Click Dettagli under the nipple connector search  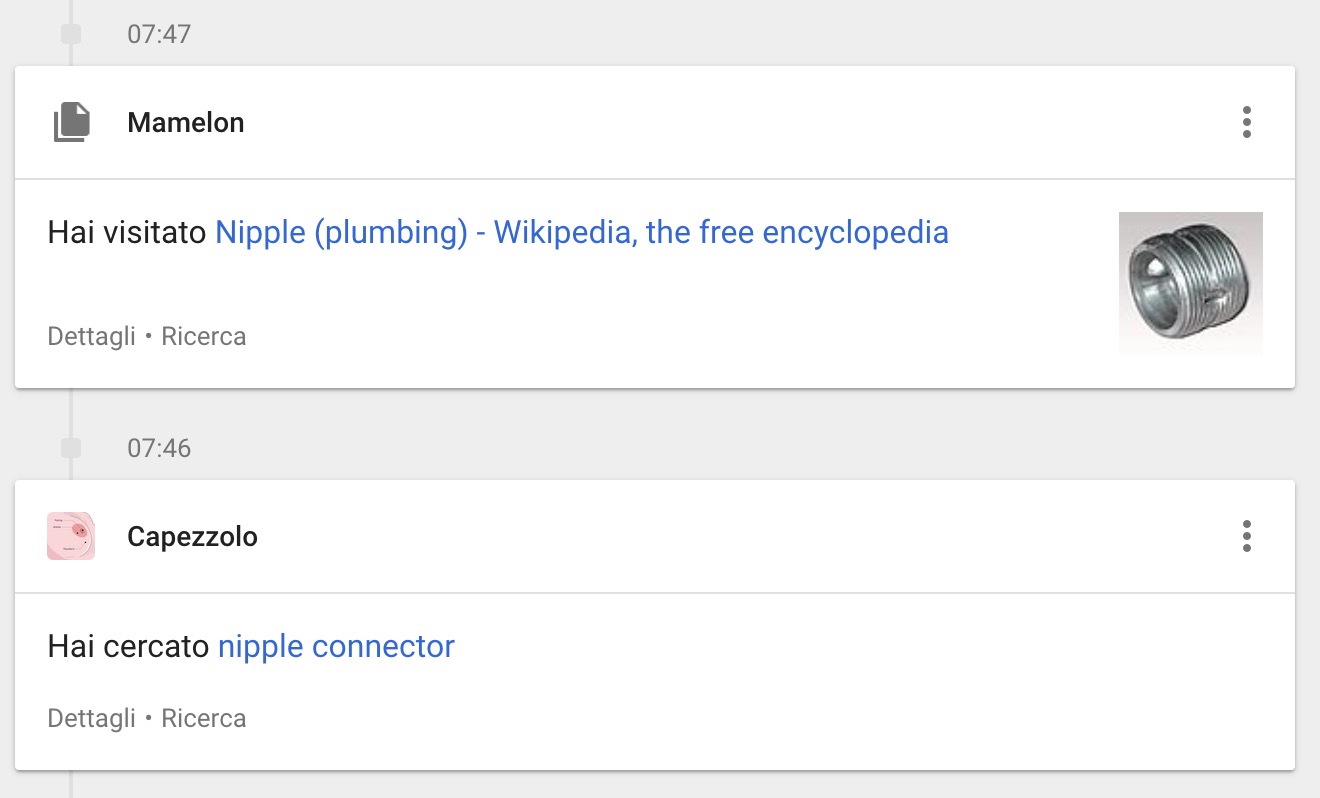pos(91,719)
